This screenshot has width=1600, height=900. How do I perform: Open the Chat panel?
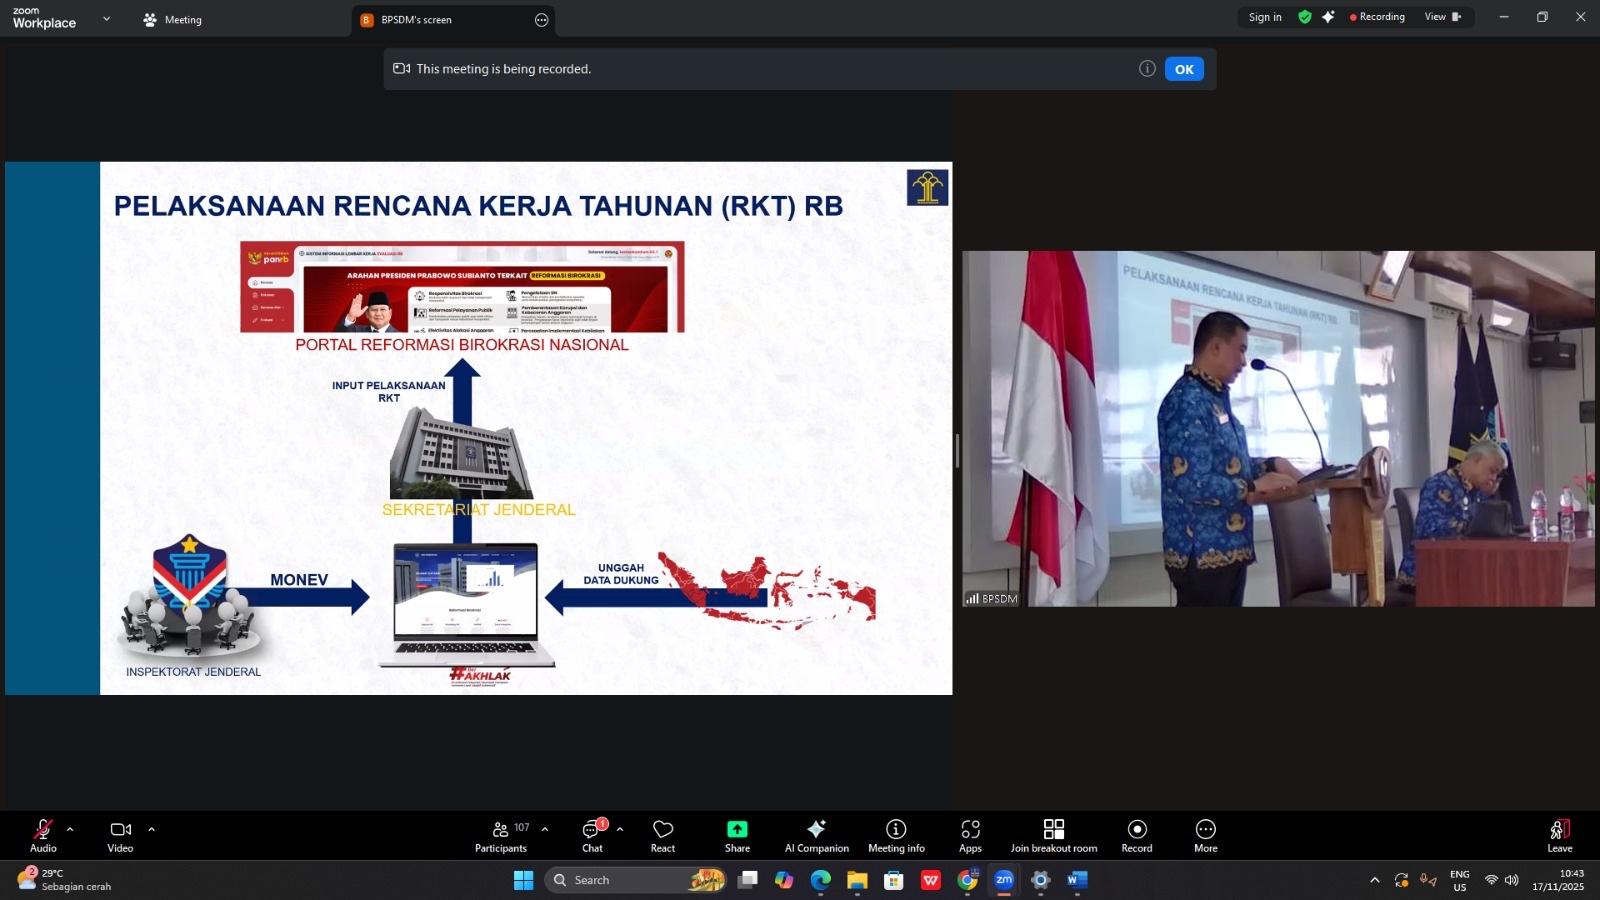(x=592, y=835)
